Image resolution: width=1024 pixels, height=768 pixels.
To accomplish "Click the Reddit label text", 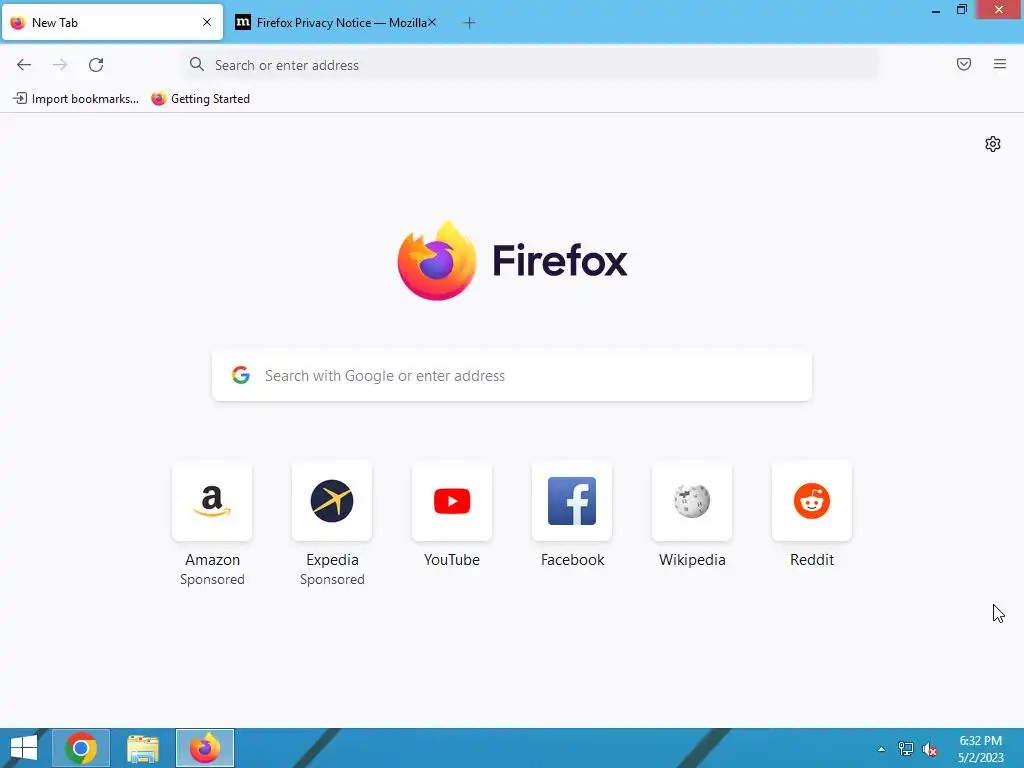I will pyautogui.click(x=812, y=560).
